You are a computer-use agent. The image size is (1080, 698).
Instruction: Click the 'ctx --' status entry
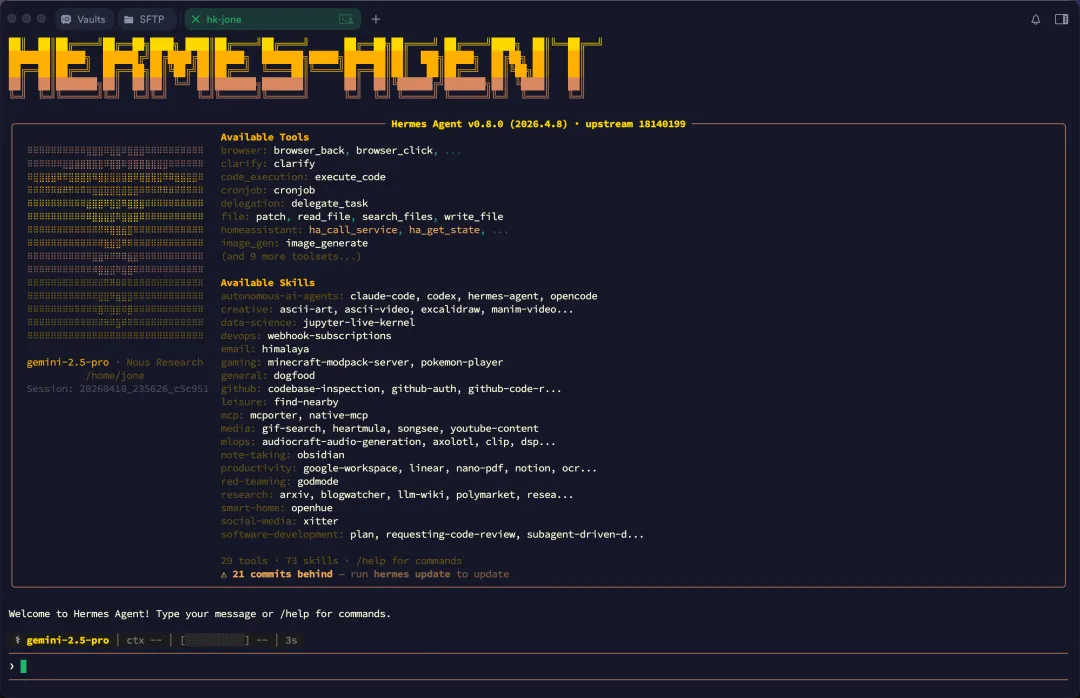coord(144,640)
